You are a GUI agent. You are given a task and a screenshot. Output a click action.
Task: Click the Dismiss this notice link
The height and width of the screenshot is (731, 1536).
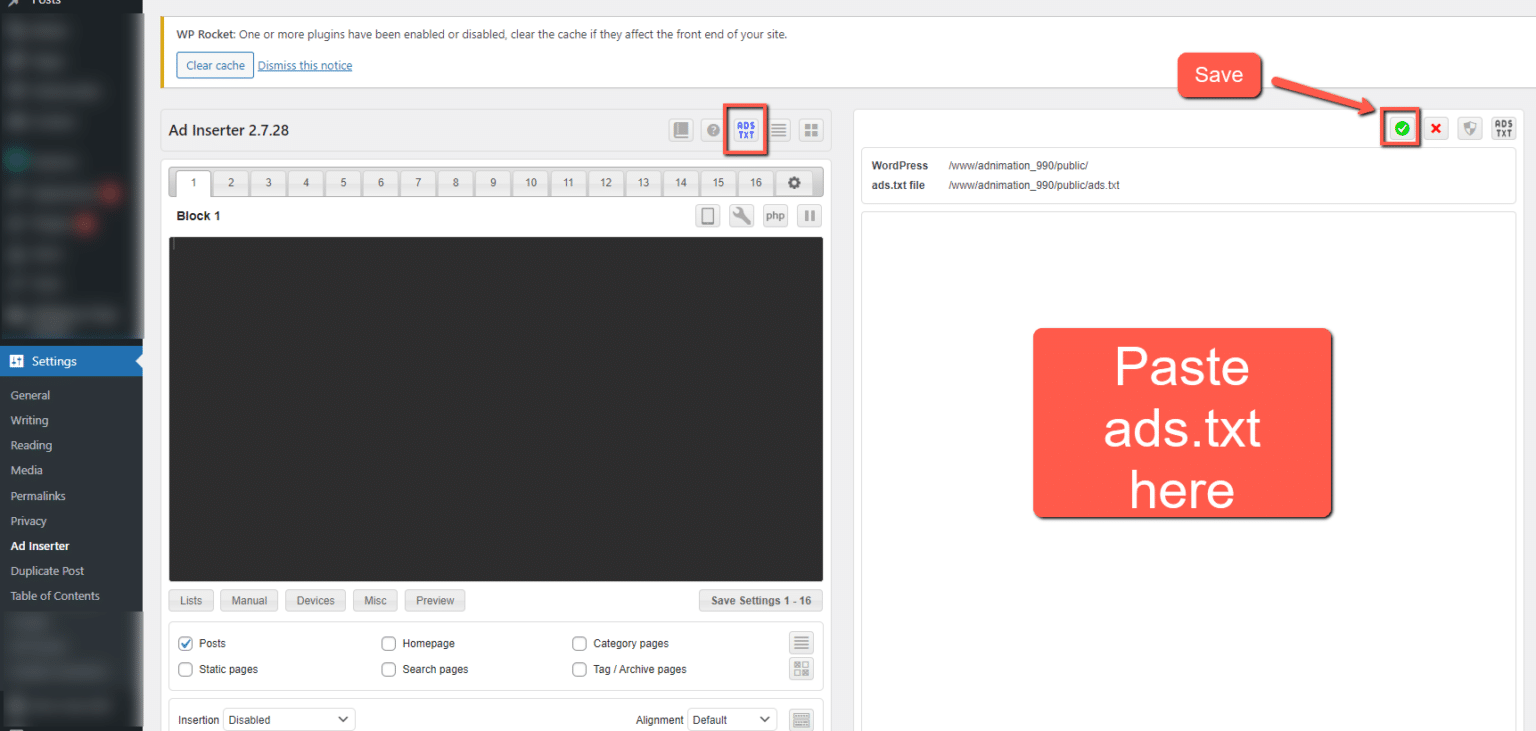point(305,65)
